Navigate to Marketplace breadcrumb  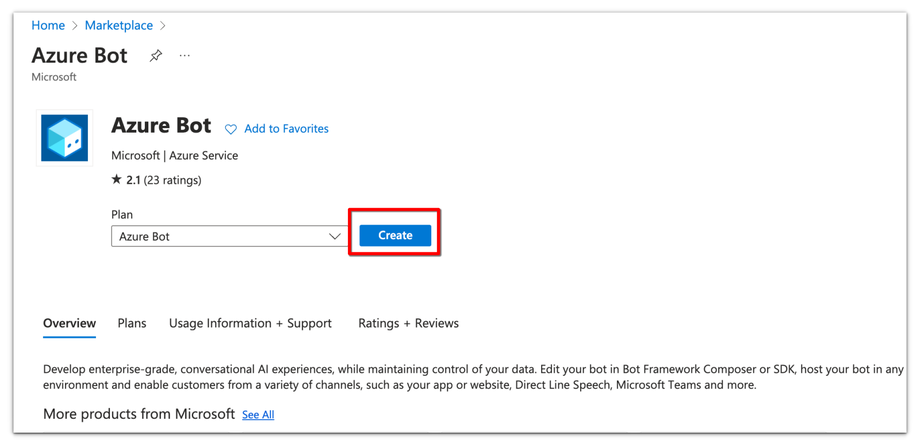119,25
